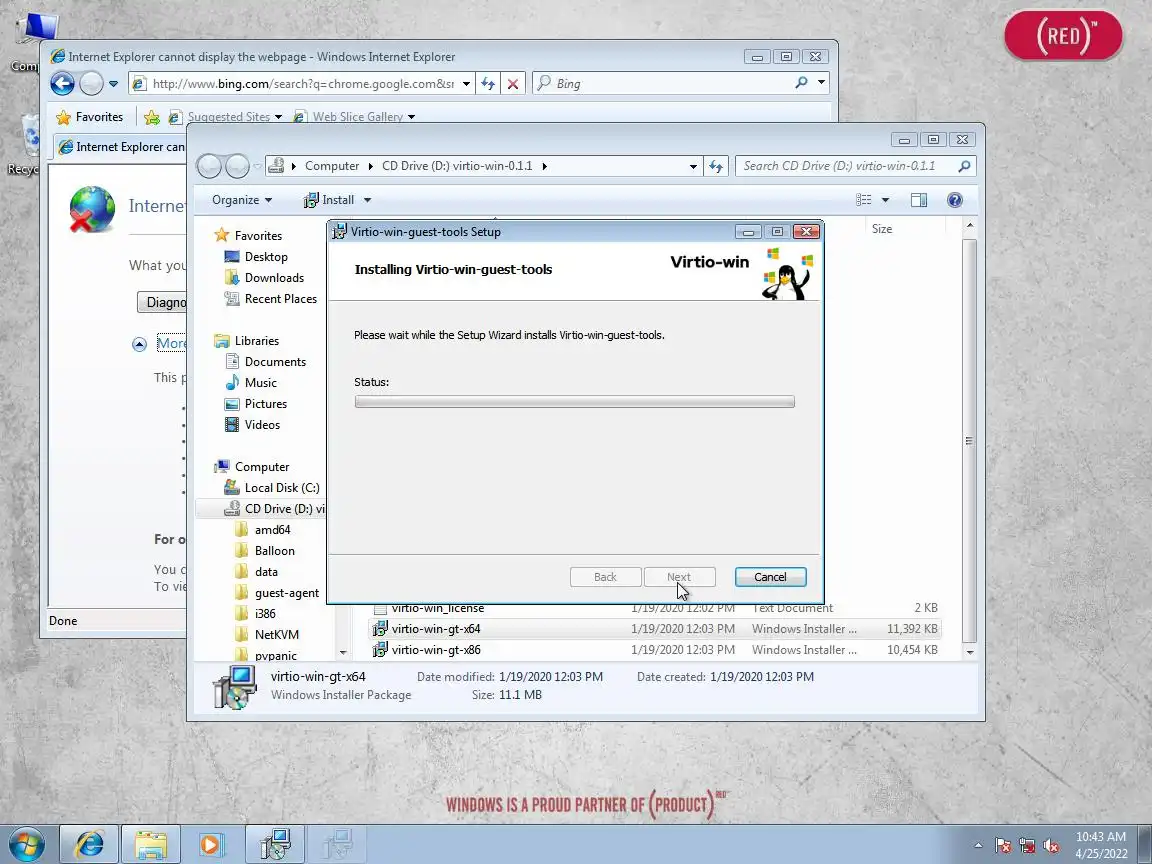Open the Organize dropdown menu

(242, 200)
